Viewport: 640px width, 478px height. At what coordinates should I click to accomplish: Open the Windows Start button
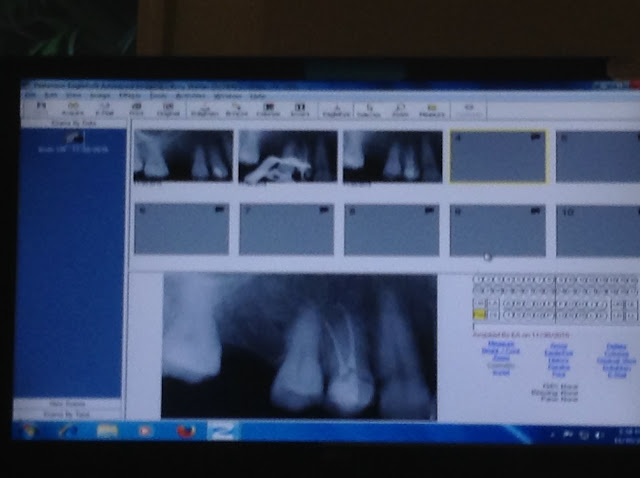pos(29,430)
